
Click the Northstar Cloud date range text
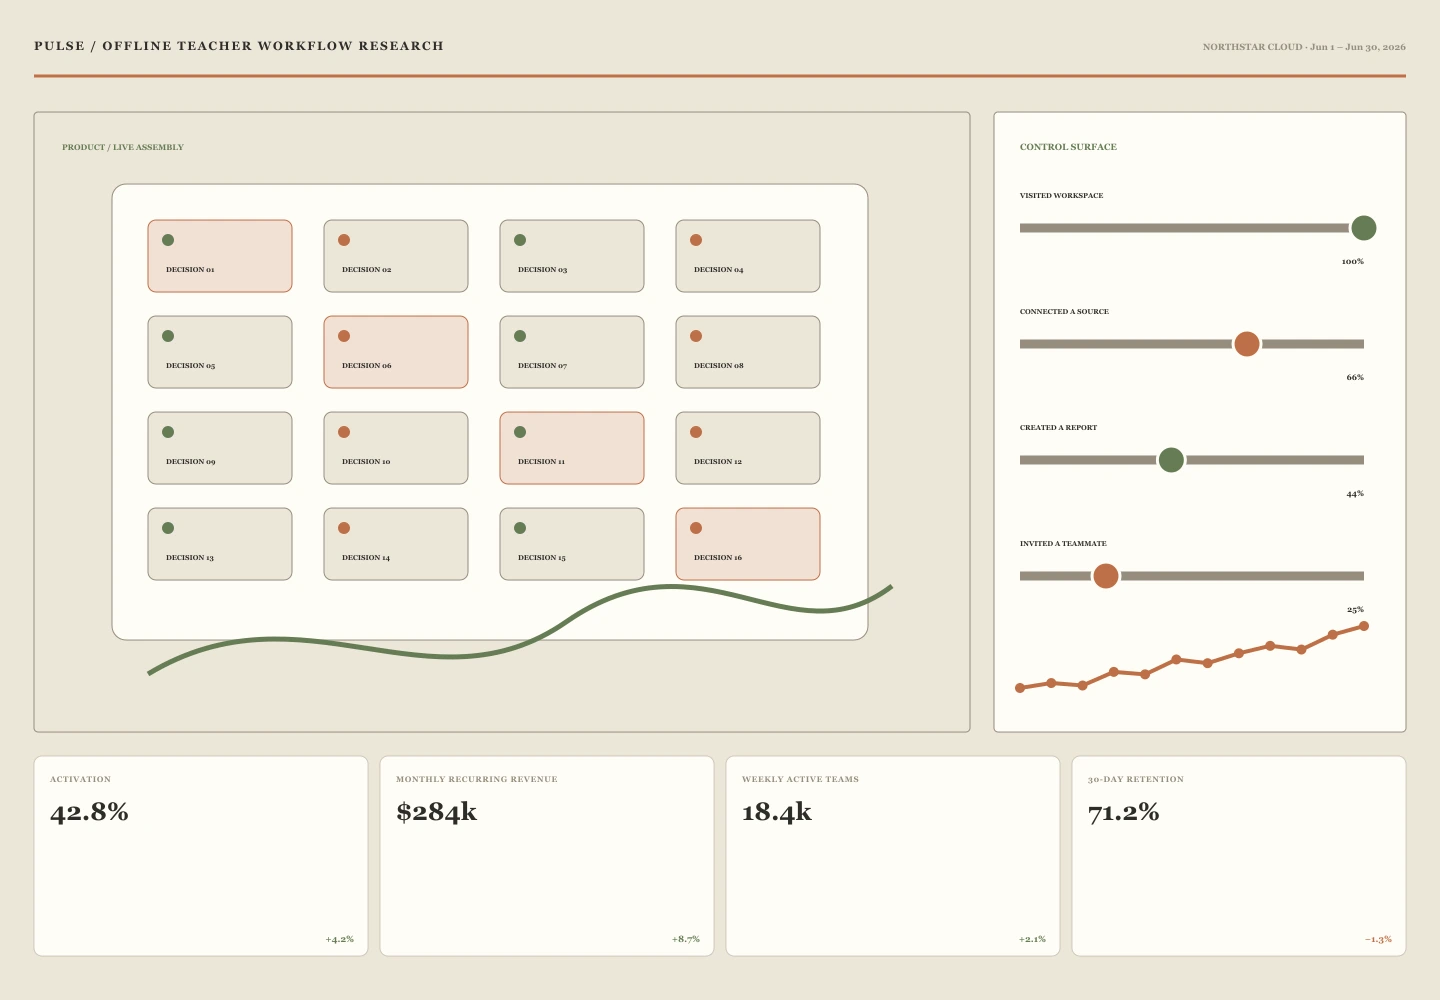click(x=1304, y=47)
